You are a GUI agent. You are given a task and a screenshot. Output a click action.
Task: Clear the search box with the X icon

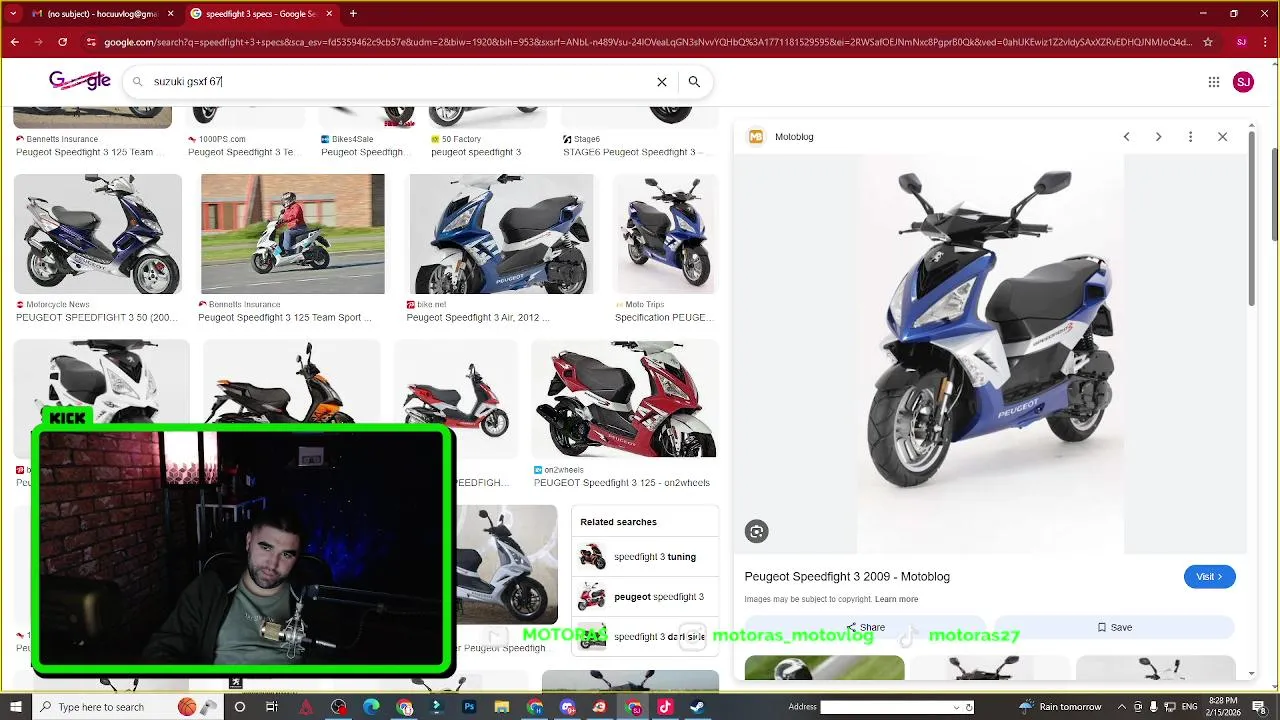(661, 82)
